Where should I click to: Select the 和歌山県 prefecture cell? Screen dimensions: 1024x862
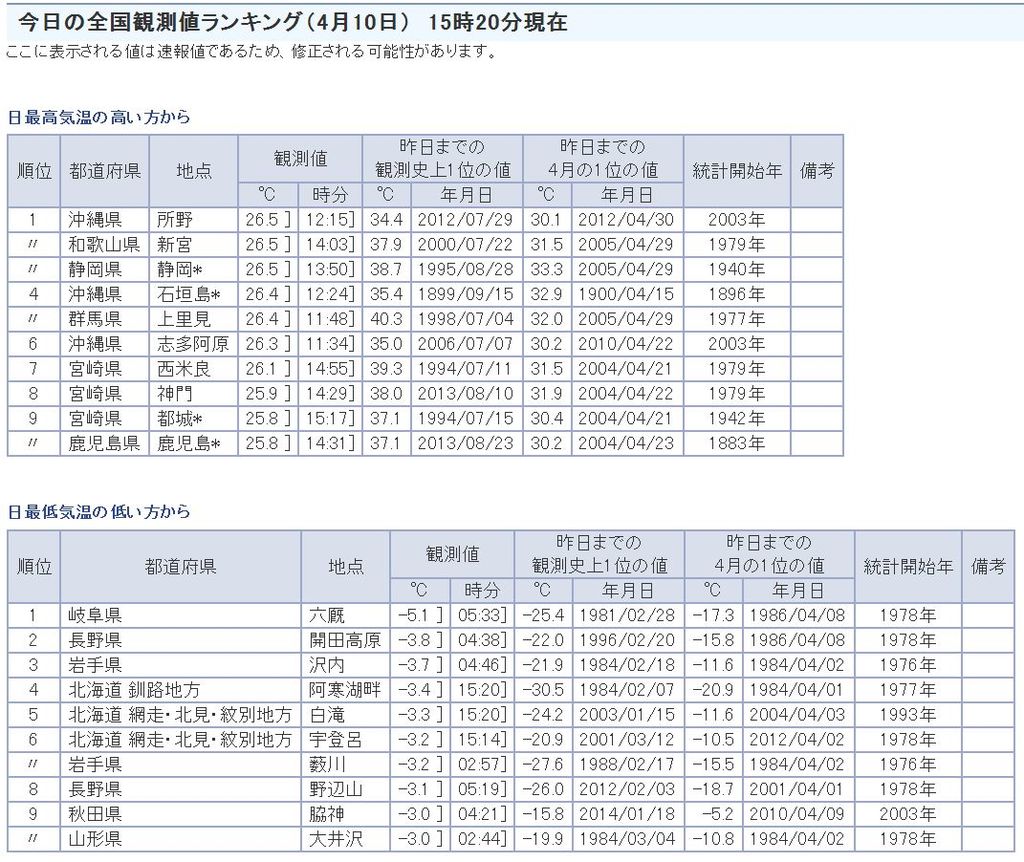(104, 245)
